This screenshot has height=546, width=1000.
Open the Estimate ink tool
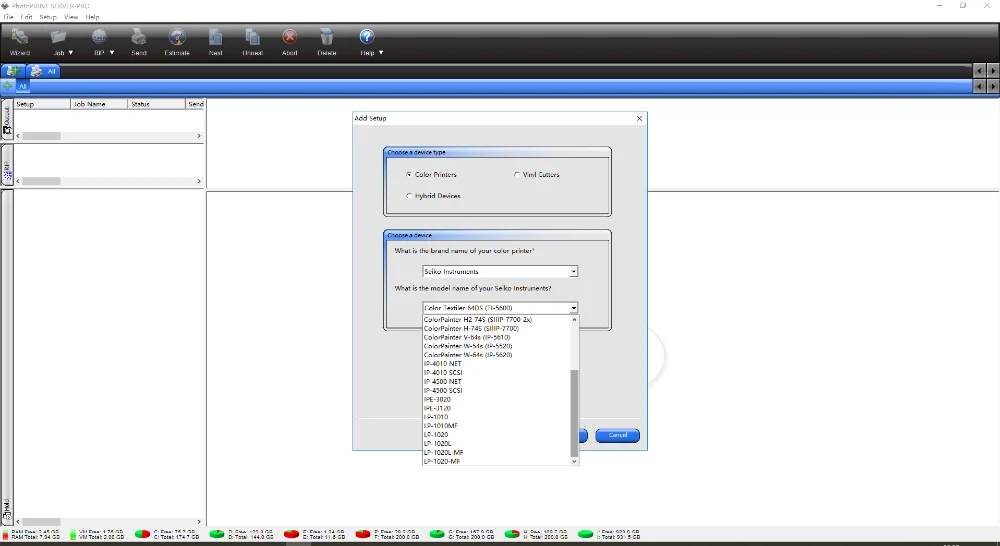[177, 37]
